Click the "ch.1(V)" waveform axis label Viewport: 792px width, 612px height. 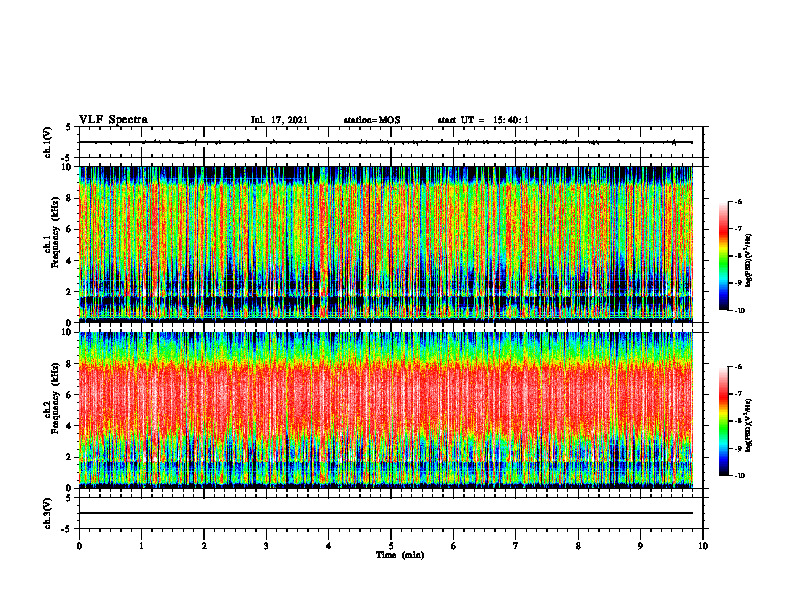pyautogui.click(x=48, y=142)
